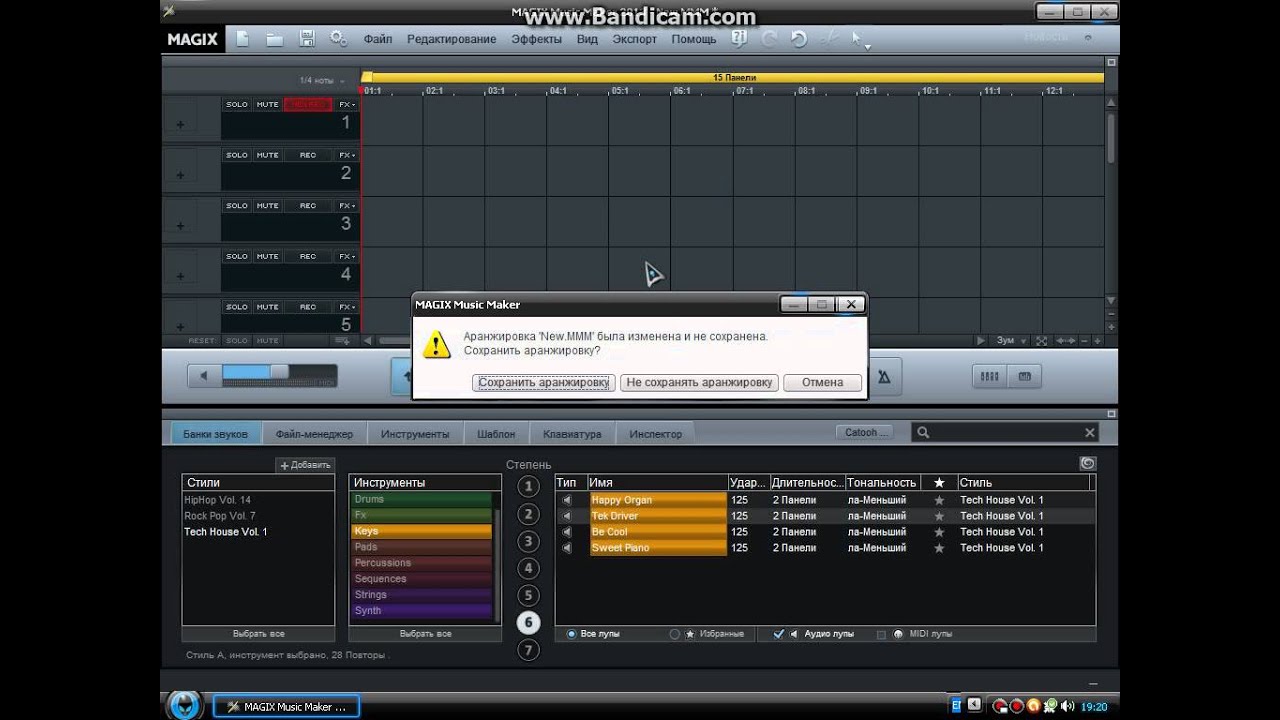Screen dimensions: 1280x720
Task: Click 'Выбрать все' under the Styles list
Action: coord(258,634)
